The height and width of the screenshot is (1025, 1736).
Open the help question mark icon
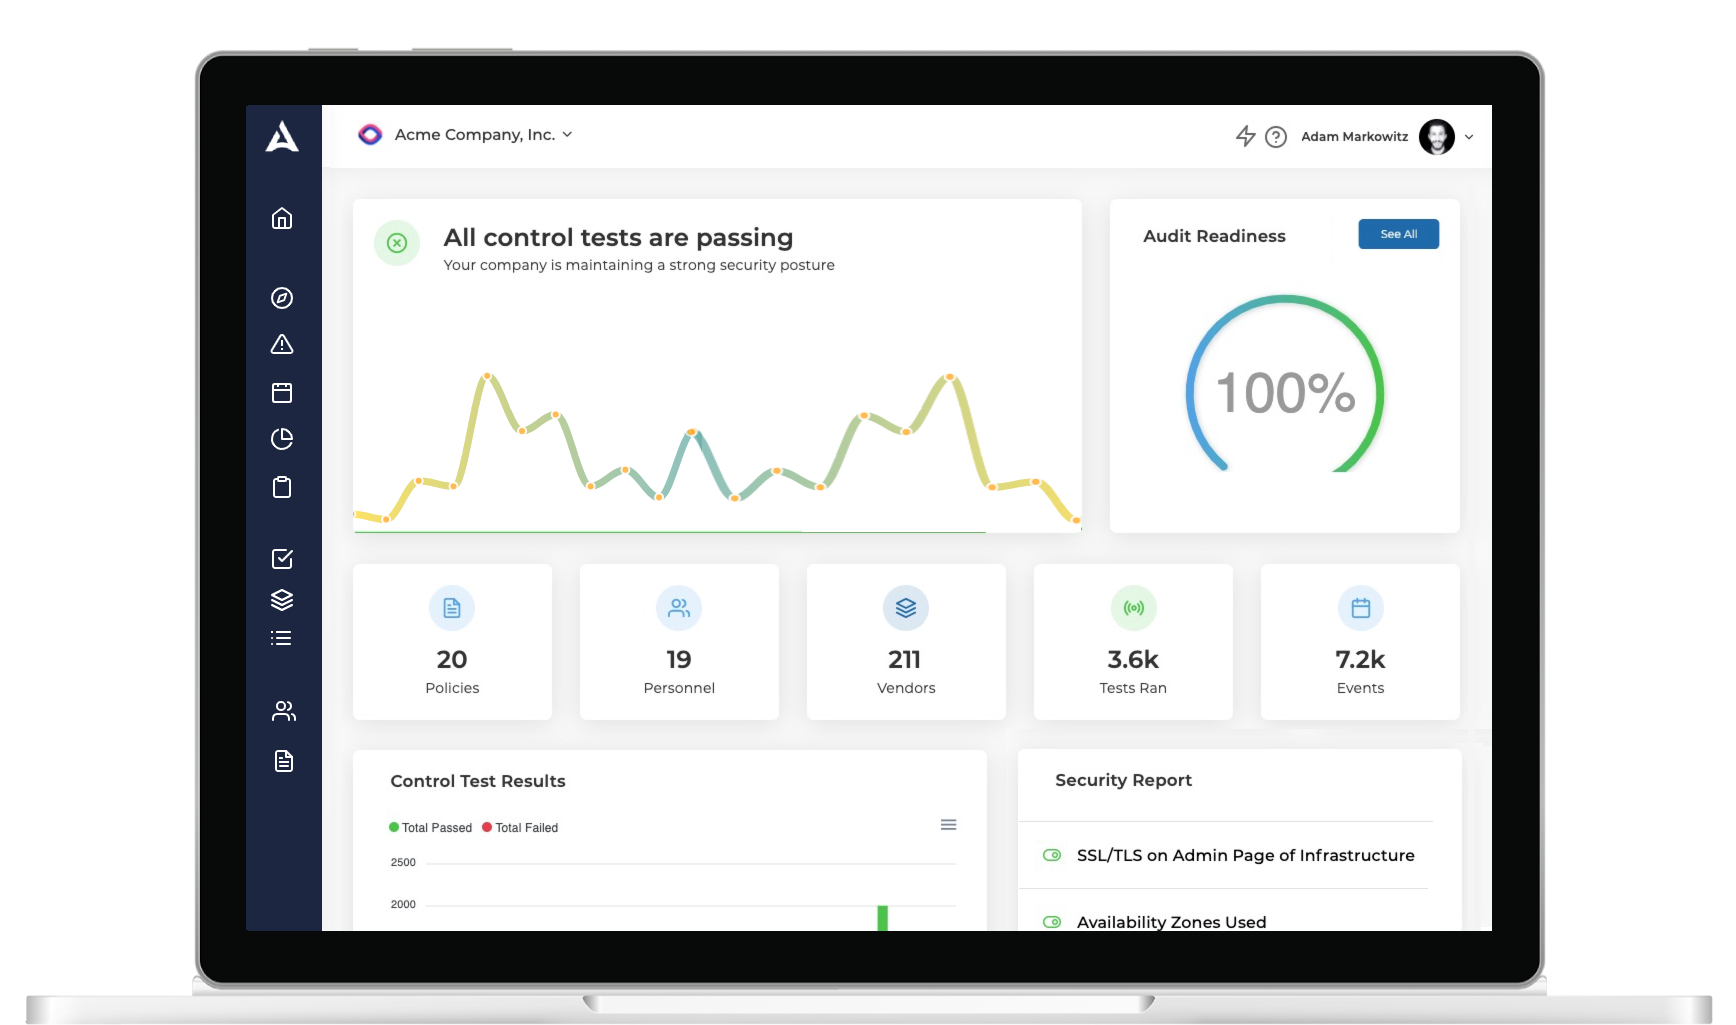[1276, 137]
